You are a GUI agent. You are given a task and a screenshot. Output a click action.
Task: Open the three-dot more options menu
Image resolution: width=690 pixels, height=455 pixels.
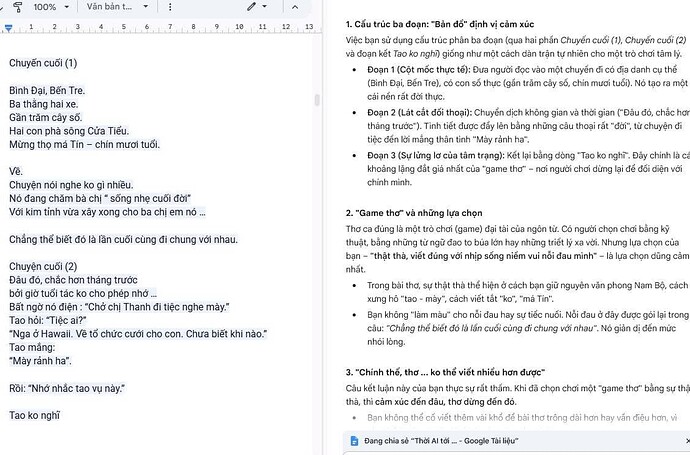(170, 7)
